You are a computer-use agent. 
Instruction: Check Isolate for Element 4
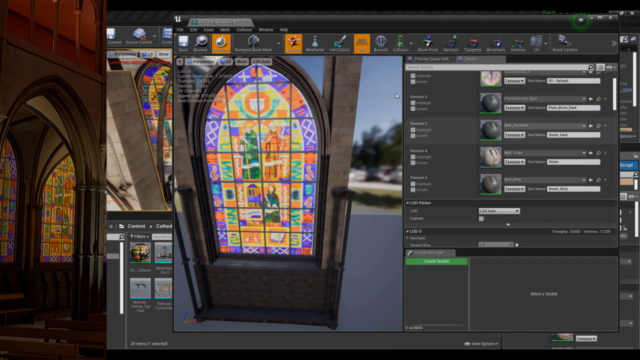coord(413,163)
